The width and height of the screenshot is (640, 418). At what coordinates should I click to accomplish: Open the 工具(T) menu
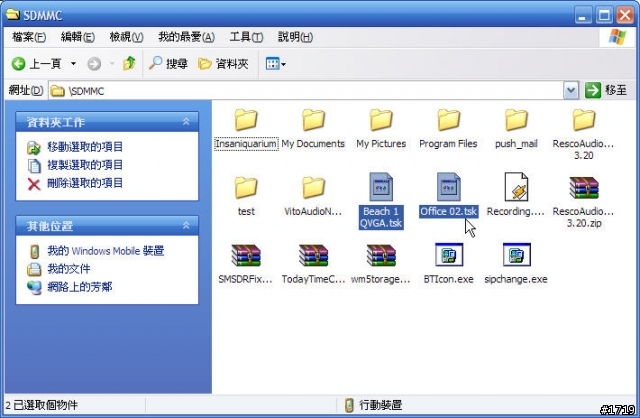tap(246, 37)
